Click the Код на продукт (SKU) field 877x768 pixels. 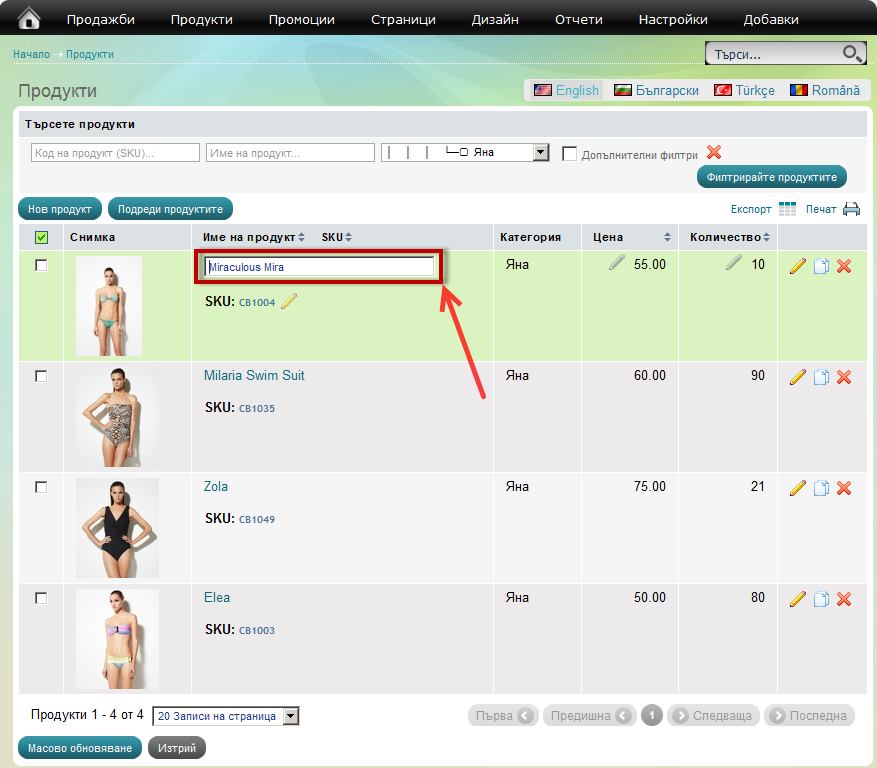115,153
